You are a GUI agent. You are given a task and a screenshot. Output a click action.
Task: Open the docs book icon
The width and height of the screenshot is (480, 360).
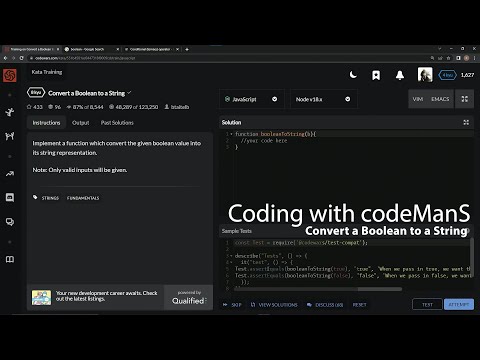[x=10, y=259]
